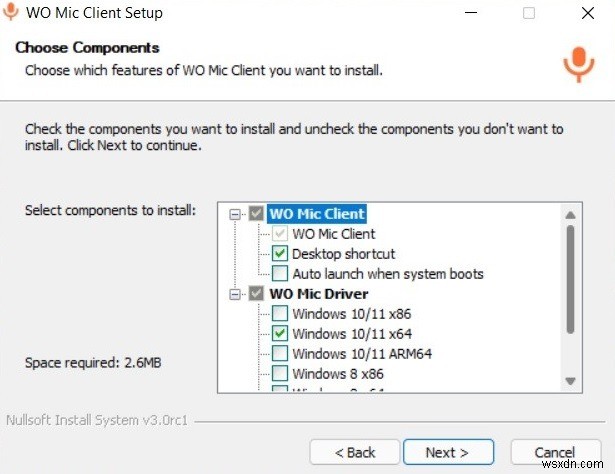The height and width of the screenshot is (474, 615).
Task: Click the component list scroll up arrow
Action: tap(571, 215)
